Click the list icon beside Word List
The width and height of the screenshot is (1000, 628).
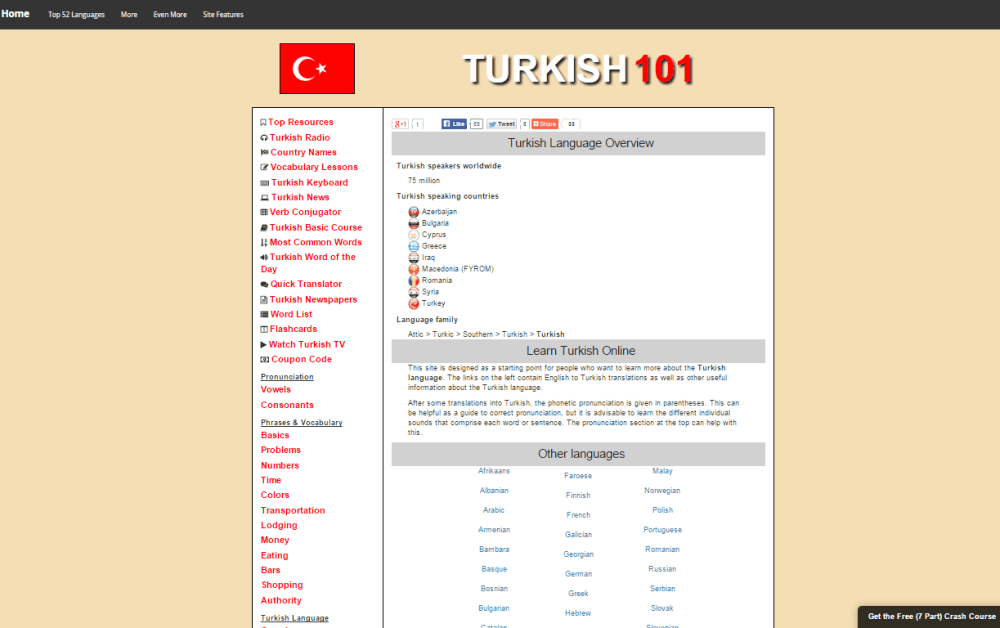pos(264,314)
